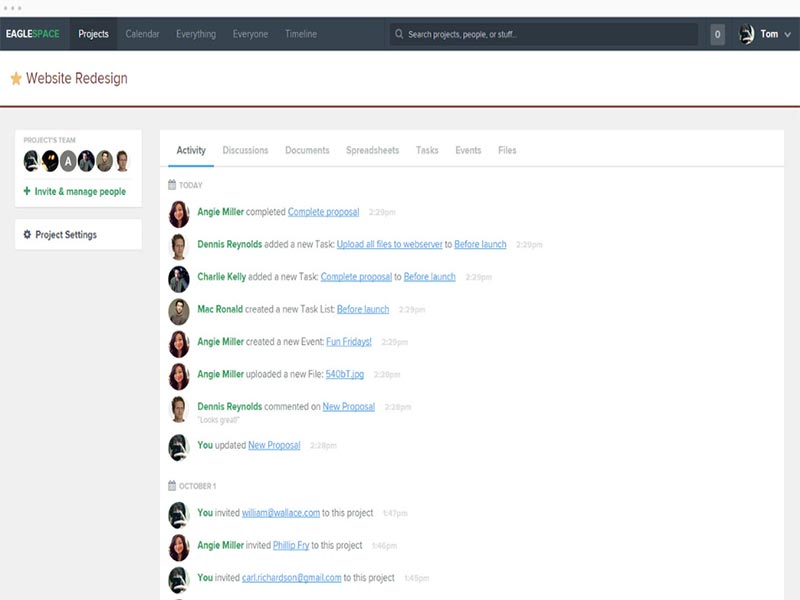Switch to the Documents tab
Viewport: 800px width, 600px height.
pyautogui.click(x=307, y=150)
